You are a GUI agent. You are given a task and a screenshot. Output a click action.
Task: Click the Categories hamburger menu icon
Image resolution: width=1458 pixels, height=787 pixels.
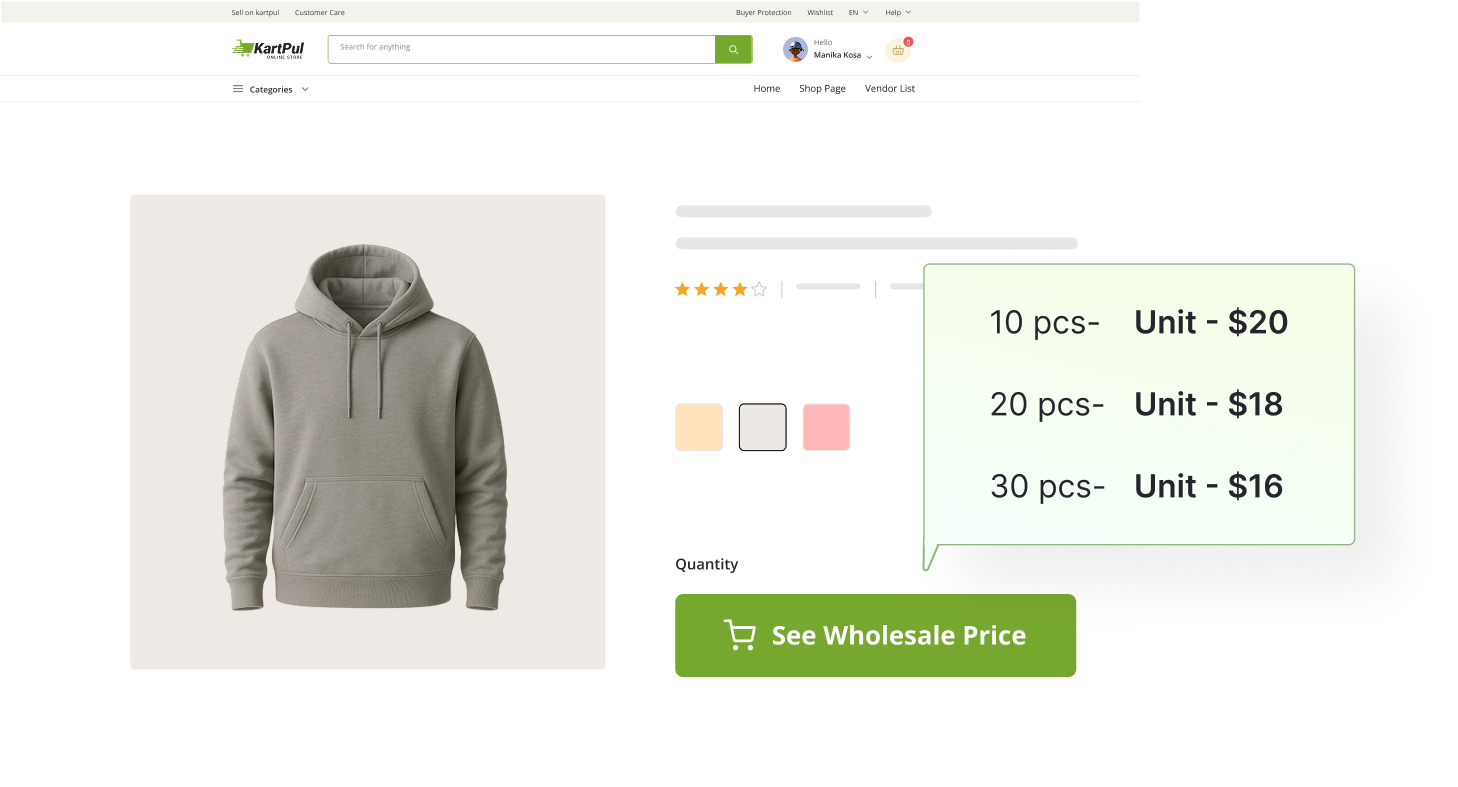[x=238, y=89]
